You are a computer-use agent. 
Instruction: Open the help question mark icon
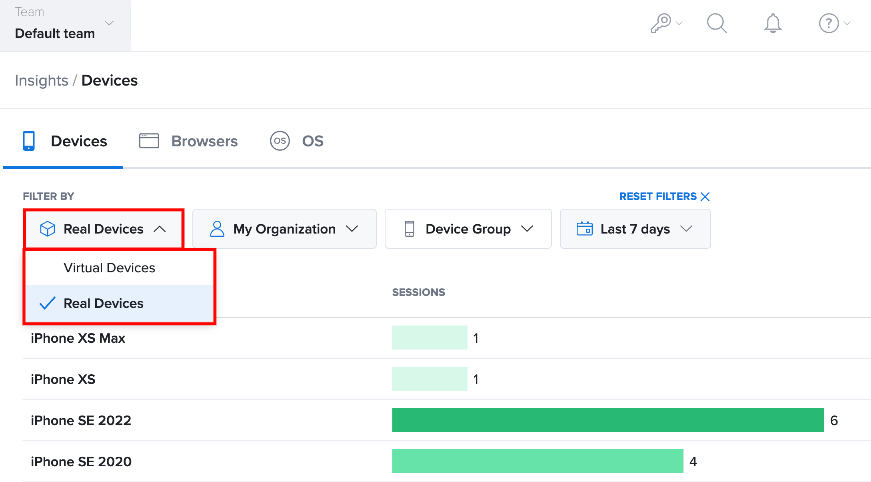tap(829, 23)
